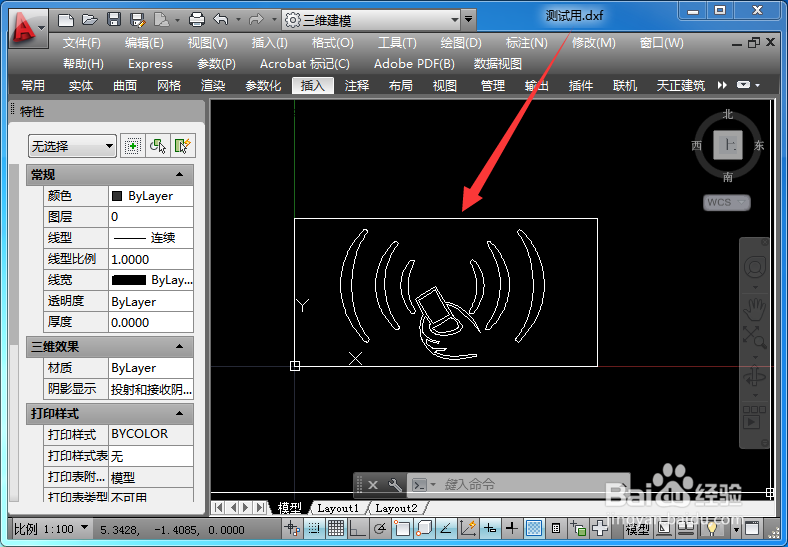The width and height of the screenshot is (788, 547).
Task: Click the Select Objects icon in properties
Action: tap(158, 146)
